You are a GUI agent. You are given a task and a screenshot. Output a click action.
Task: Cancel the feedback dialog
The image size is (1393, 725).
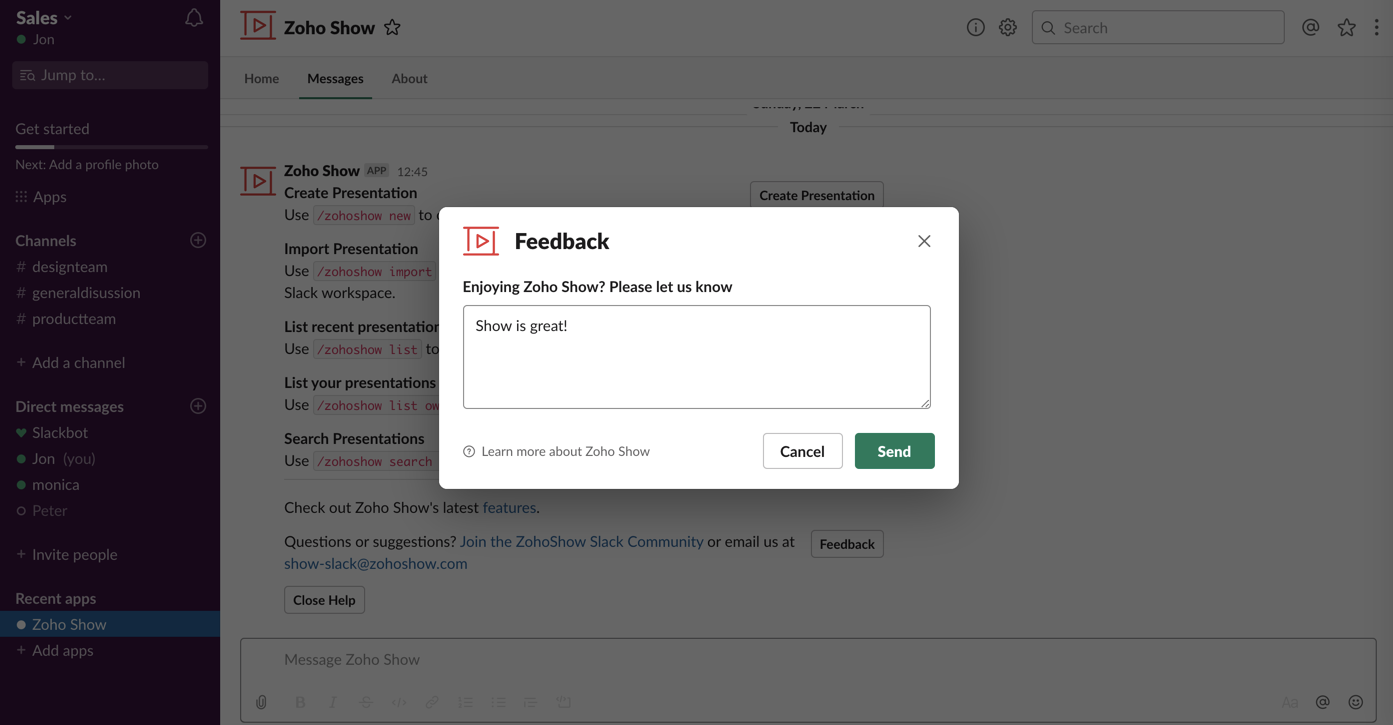(802, 451)
